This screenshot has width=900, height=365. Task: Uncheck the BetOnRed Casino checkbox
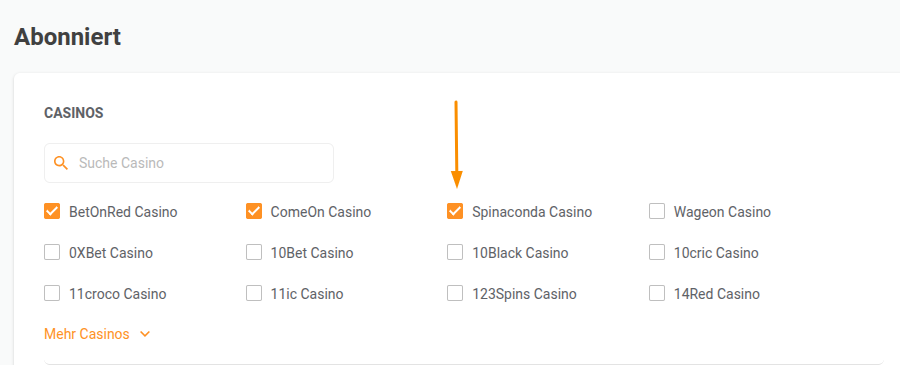(52, 212)
